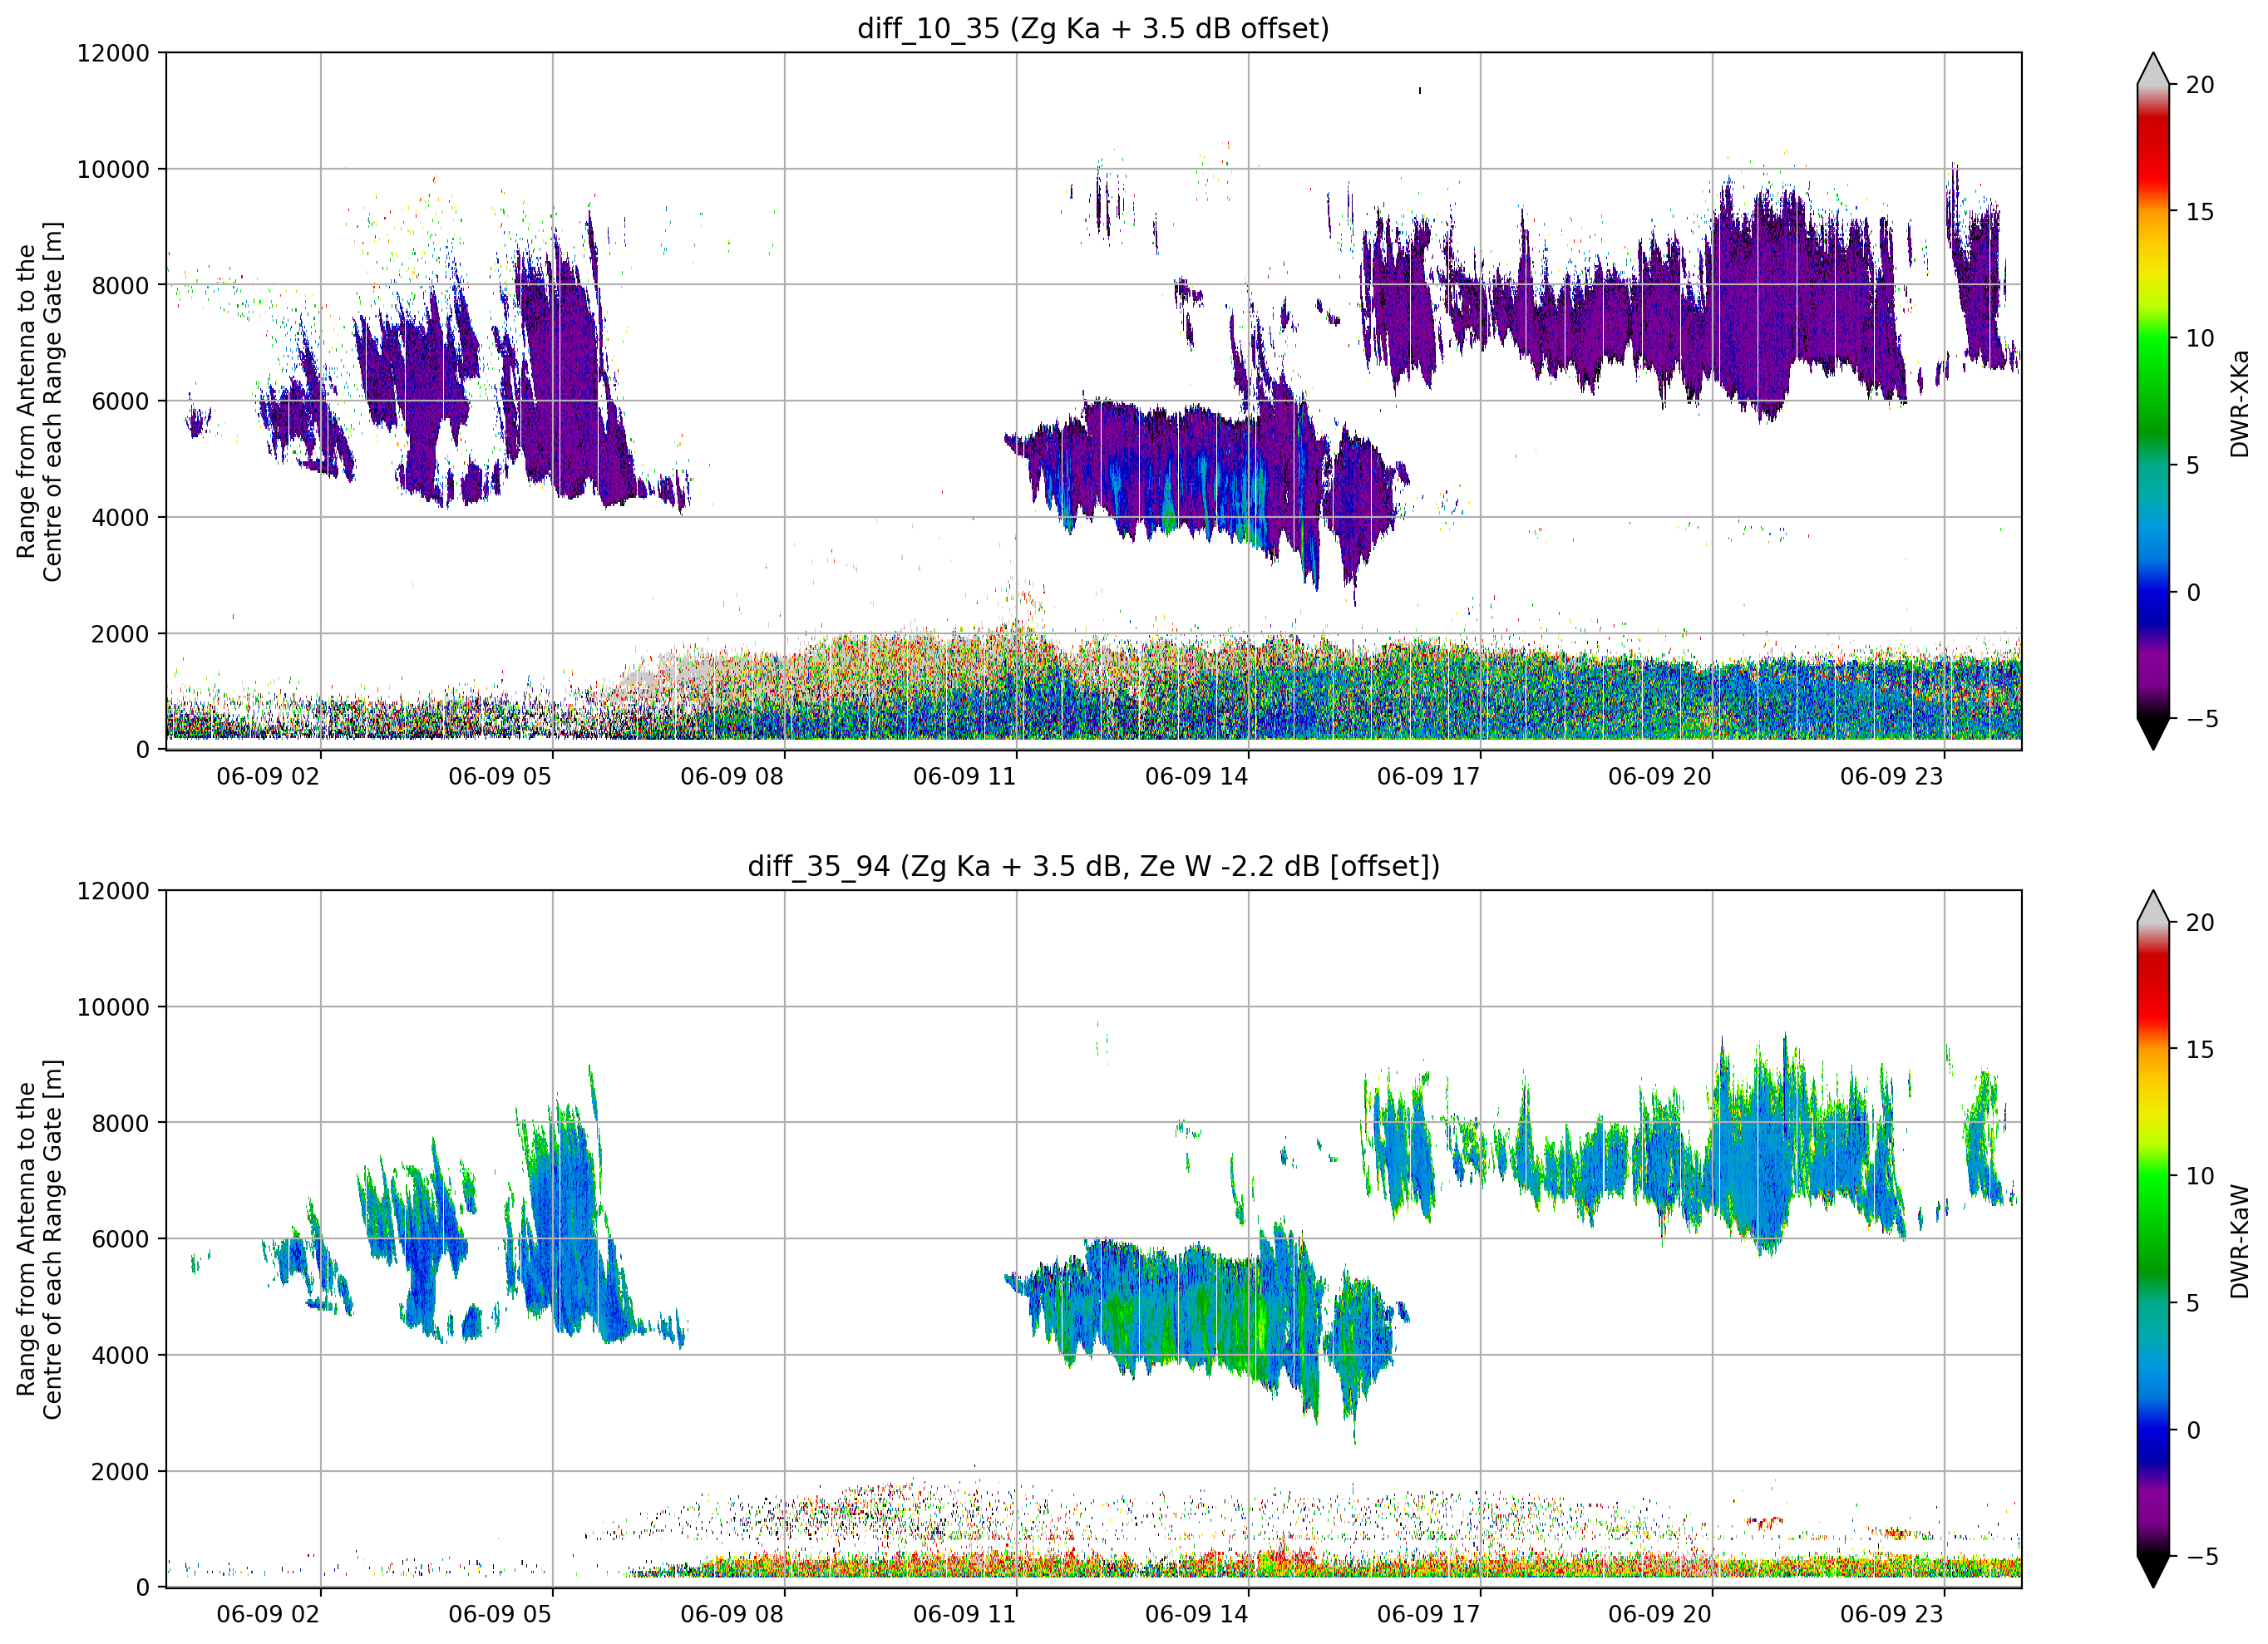
Task: Click the '06-09 17' tick in the diff_10_35 plot
Action: click(x=1428, y=777)
